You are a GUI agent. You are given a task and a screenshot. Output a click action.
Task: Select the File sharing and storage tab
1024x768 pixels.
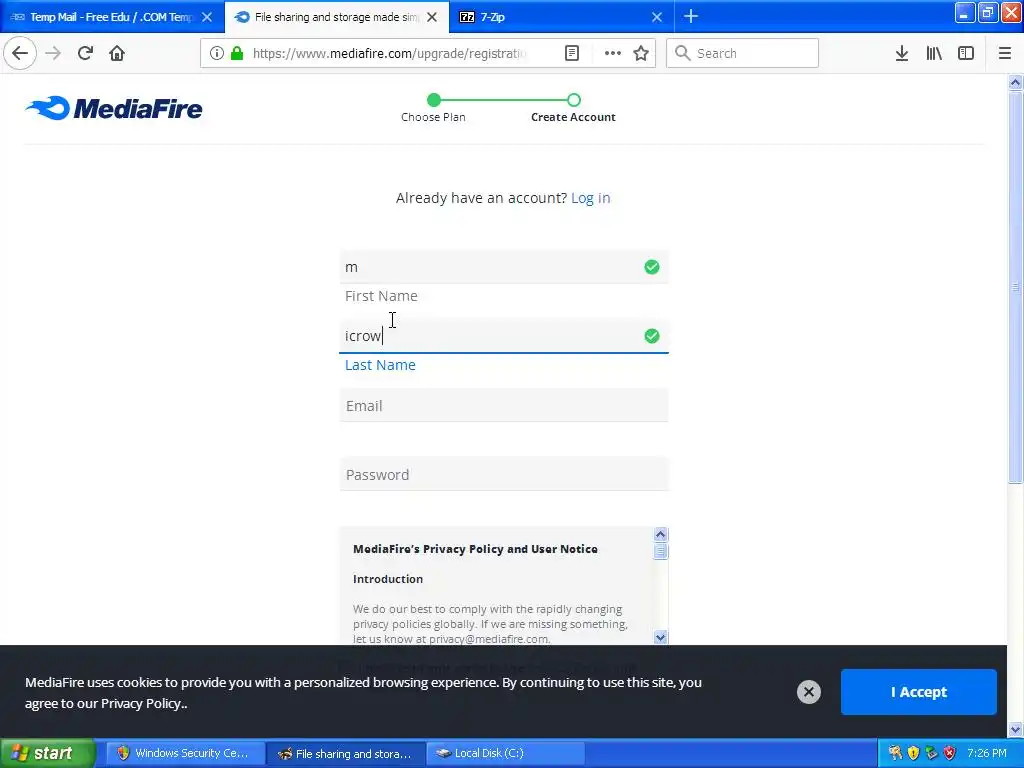(337, 17)
